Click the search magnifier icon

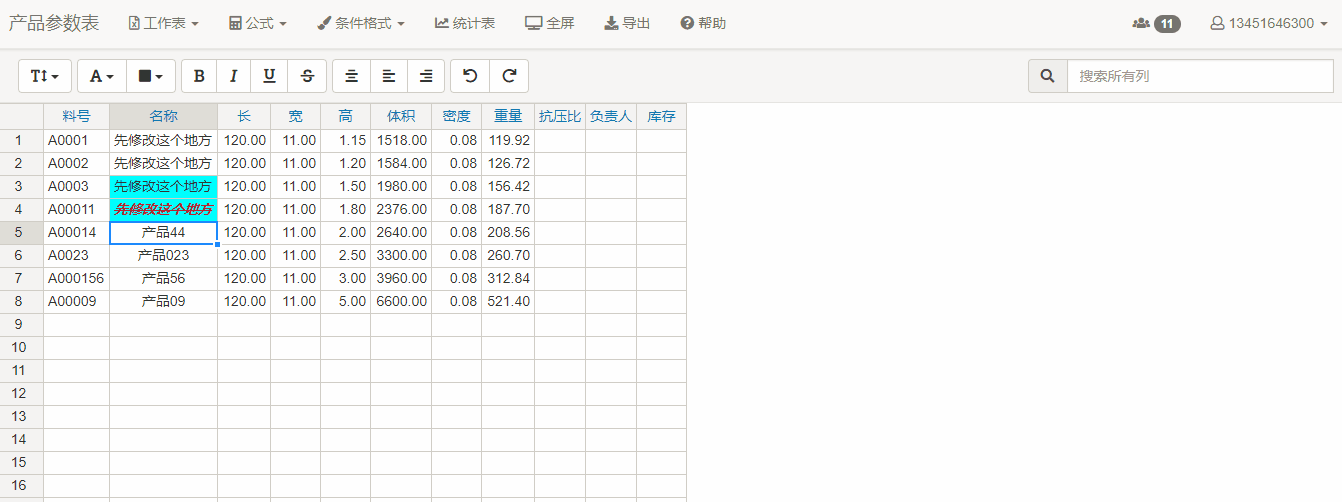click(1048, 76)
